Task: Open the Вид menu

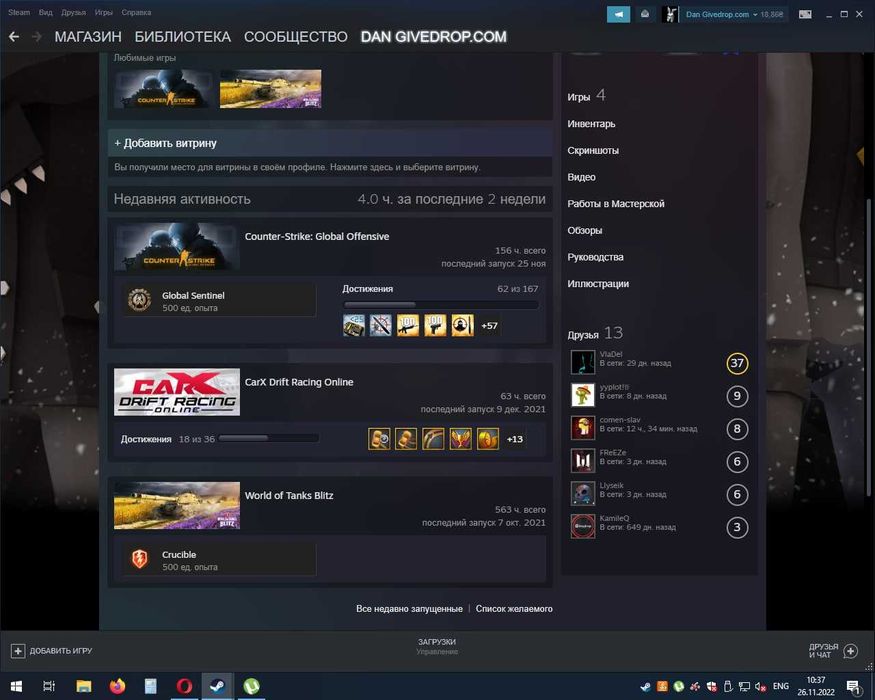Action: tap(46, 12)
